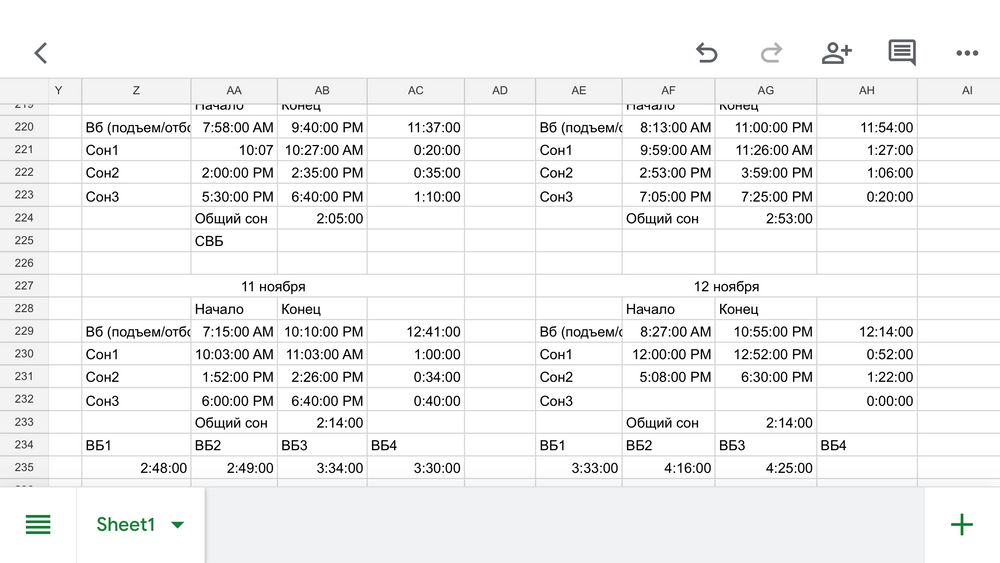Add a new sheet with plus icon
Viewport: 1000px width, 563px height.
(961, 524)
